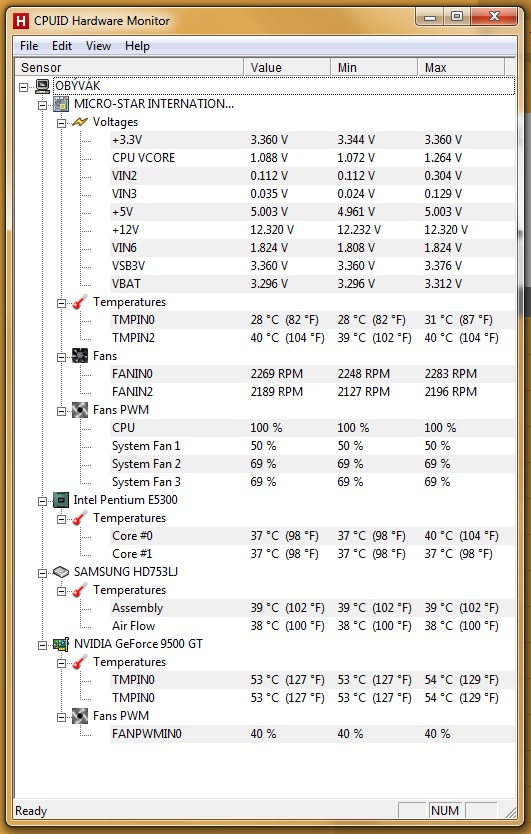Collapse Temperatures under NVIDIA GeForce 9500 GT

tap(62, 663)
